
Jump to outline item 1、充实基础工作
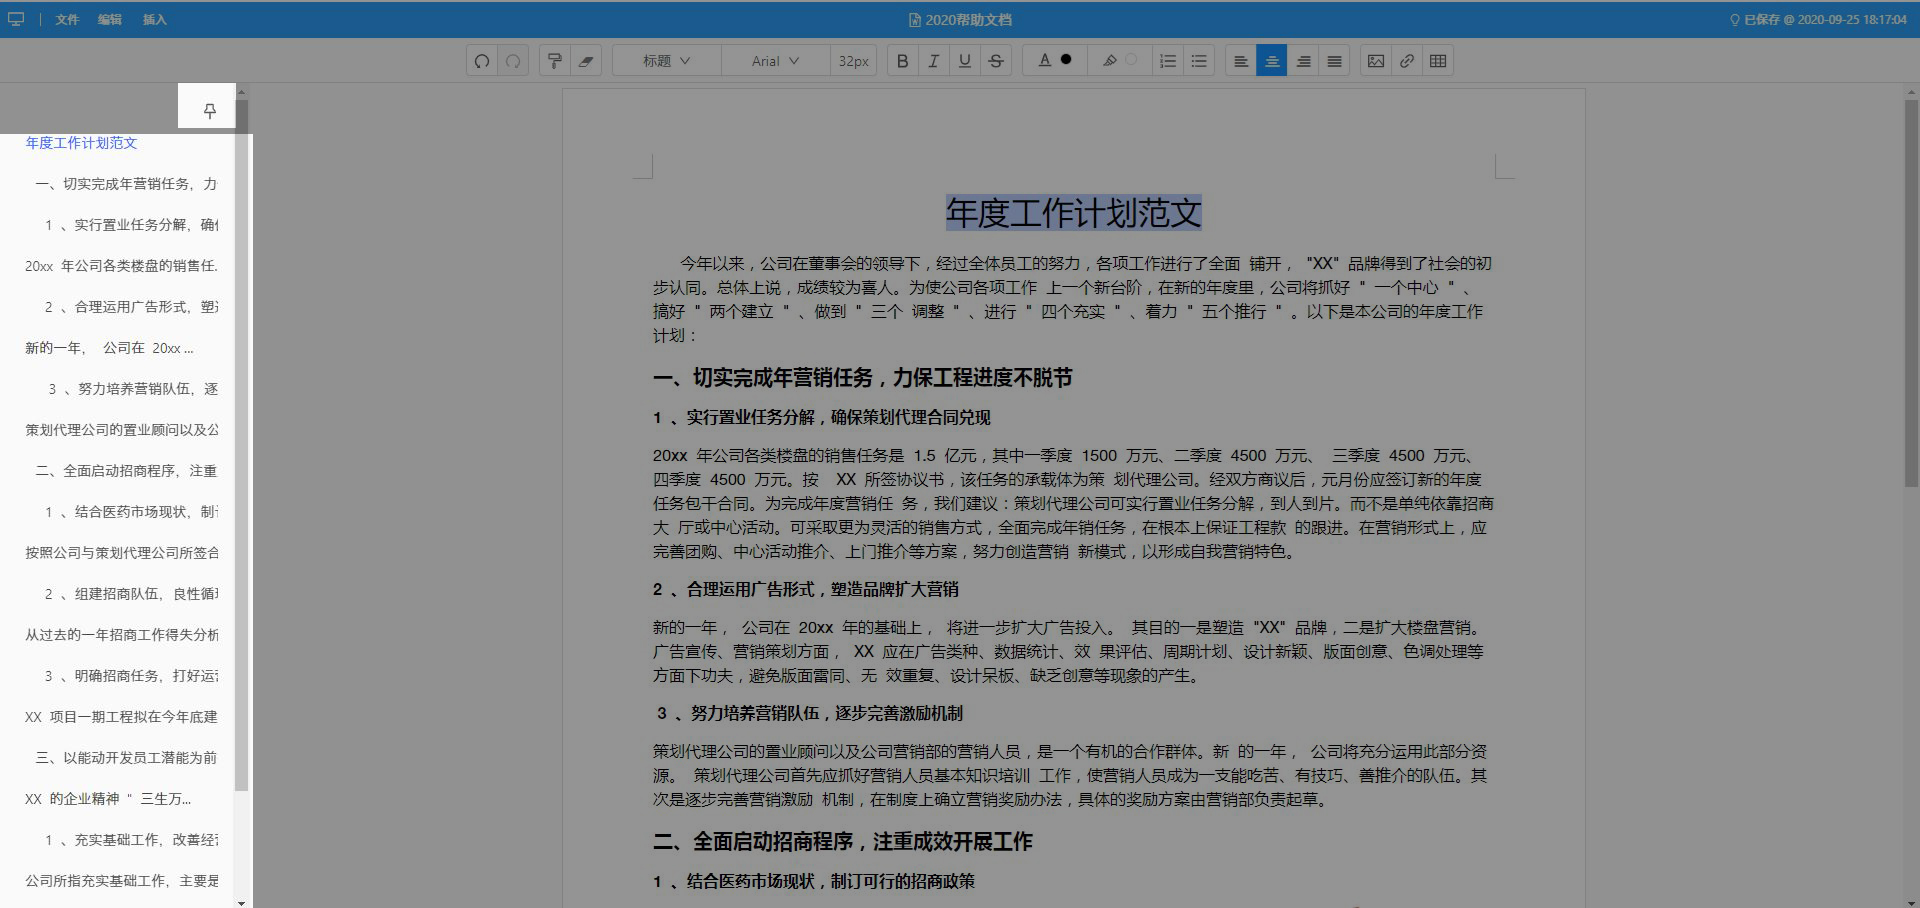[132, 840]
